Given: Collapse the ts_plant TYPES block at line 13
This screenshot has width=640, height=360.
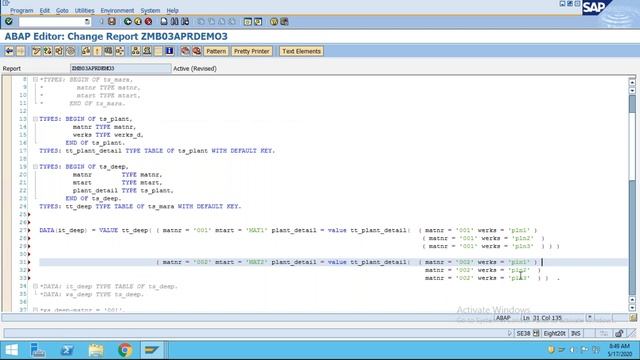Looking at the screenshot, I should click(36, 119).
